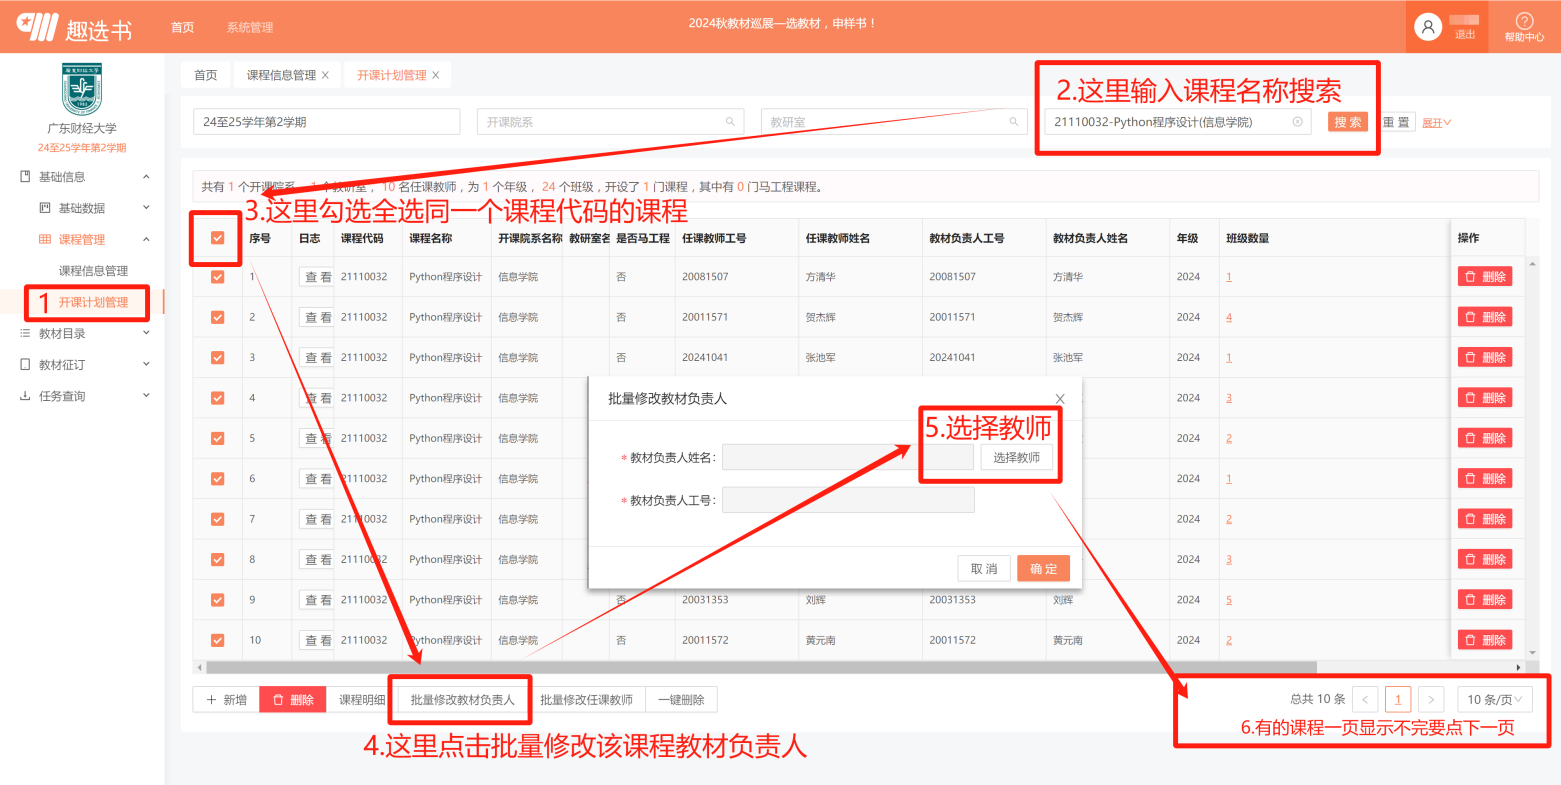Click the 趣选书 logo in the header
This screenshot has height=785, width=1561.
(75, 27)
